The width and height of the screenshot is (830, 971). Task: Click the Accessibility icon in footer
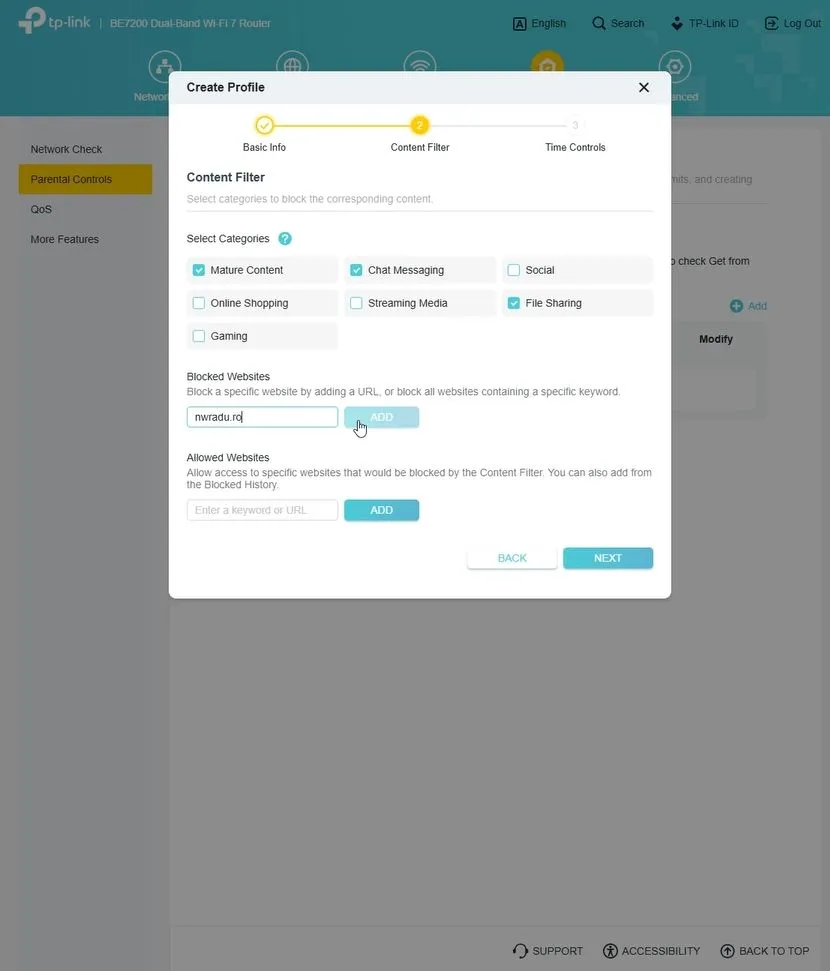click(x=610, y=951)
